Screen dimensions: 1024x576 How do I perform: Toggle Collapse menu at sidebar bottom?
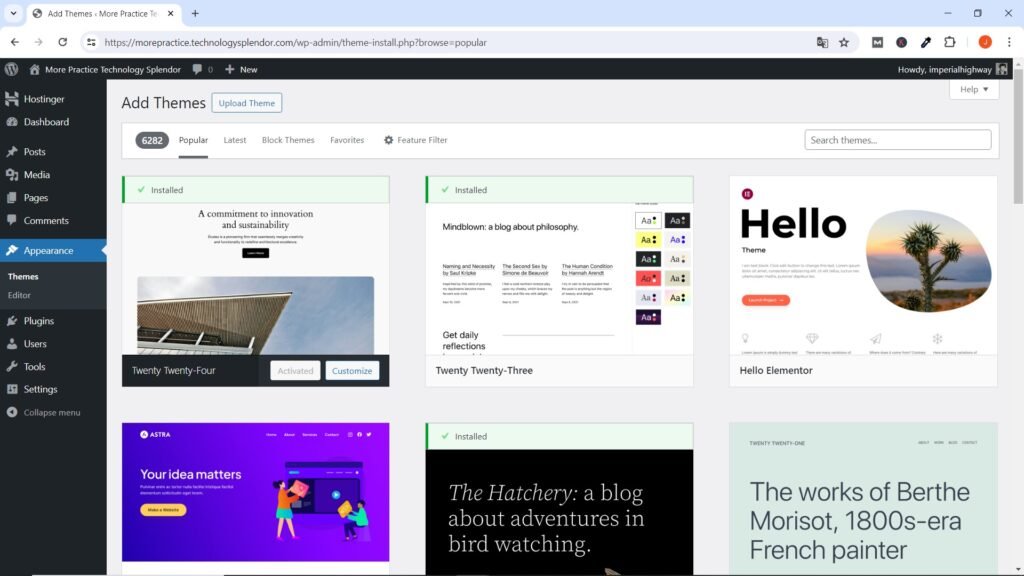click(x=13, y=412)
